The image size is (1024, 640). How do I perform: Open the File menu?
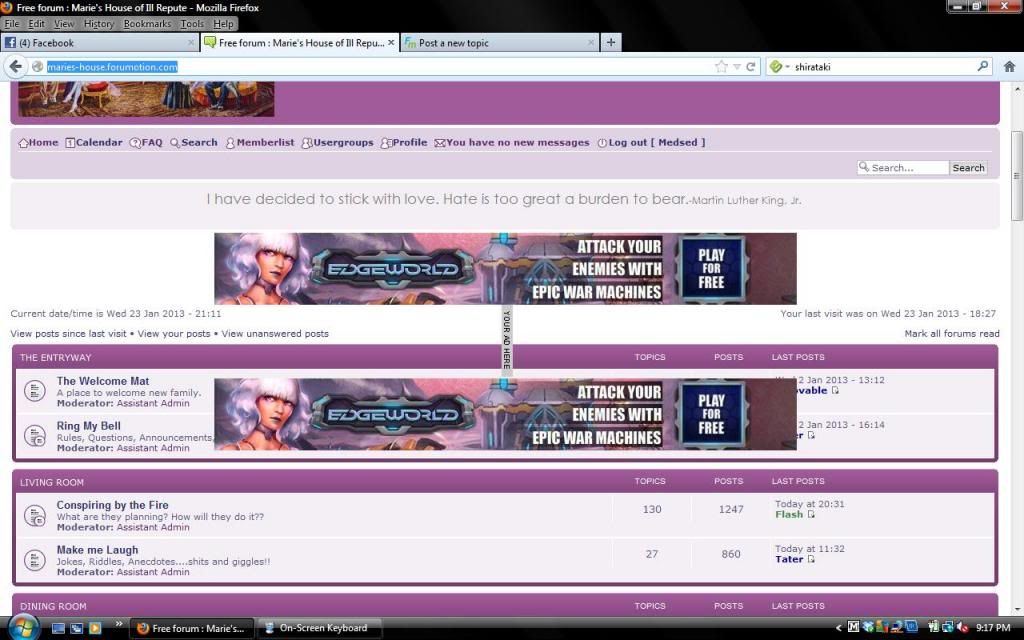12,24
